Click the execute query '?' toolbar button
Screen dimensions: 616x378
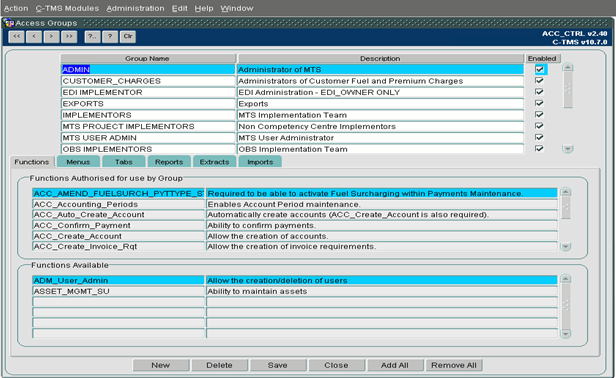[110, 37]
